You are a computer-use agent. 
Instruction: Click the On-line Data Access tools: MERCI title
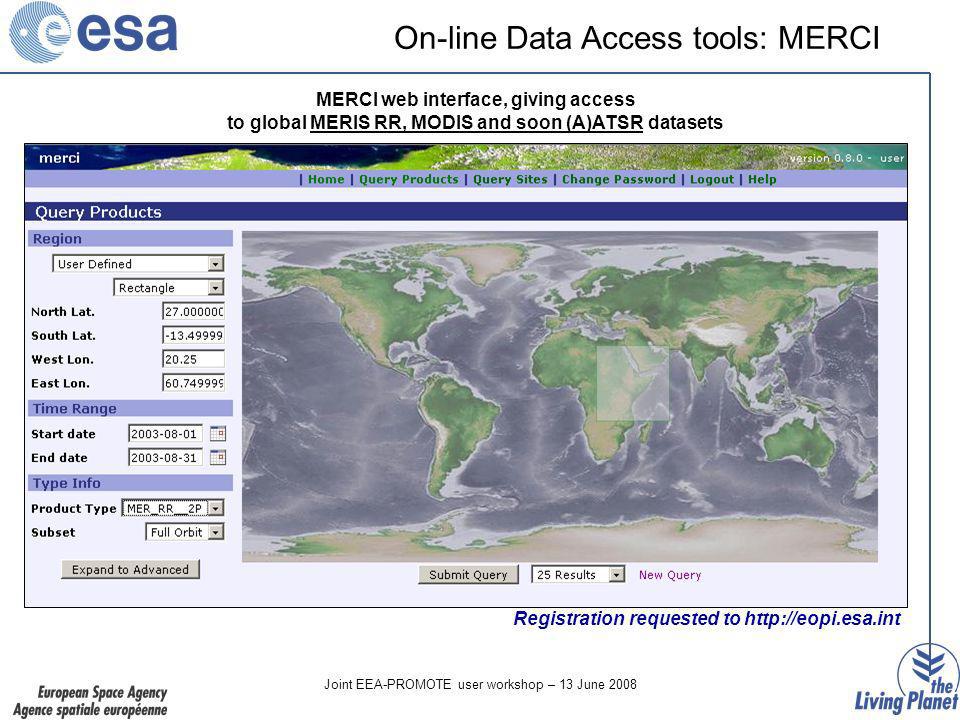[x=637, y=38]
